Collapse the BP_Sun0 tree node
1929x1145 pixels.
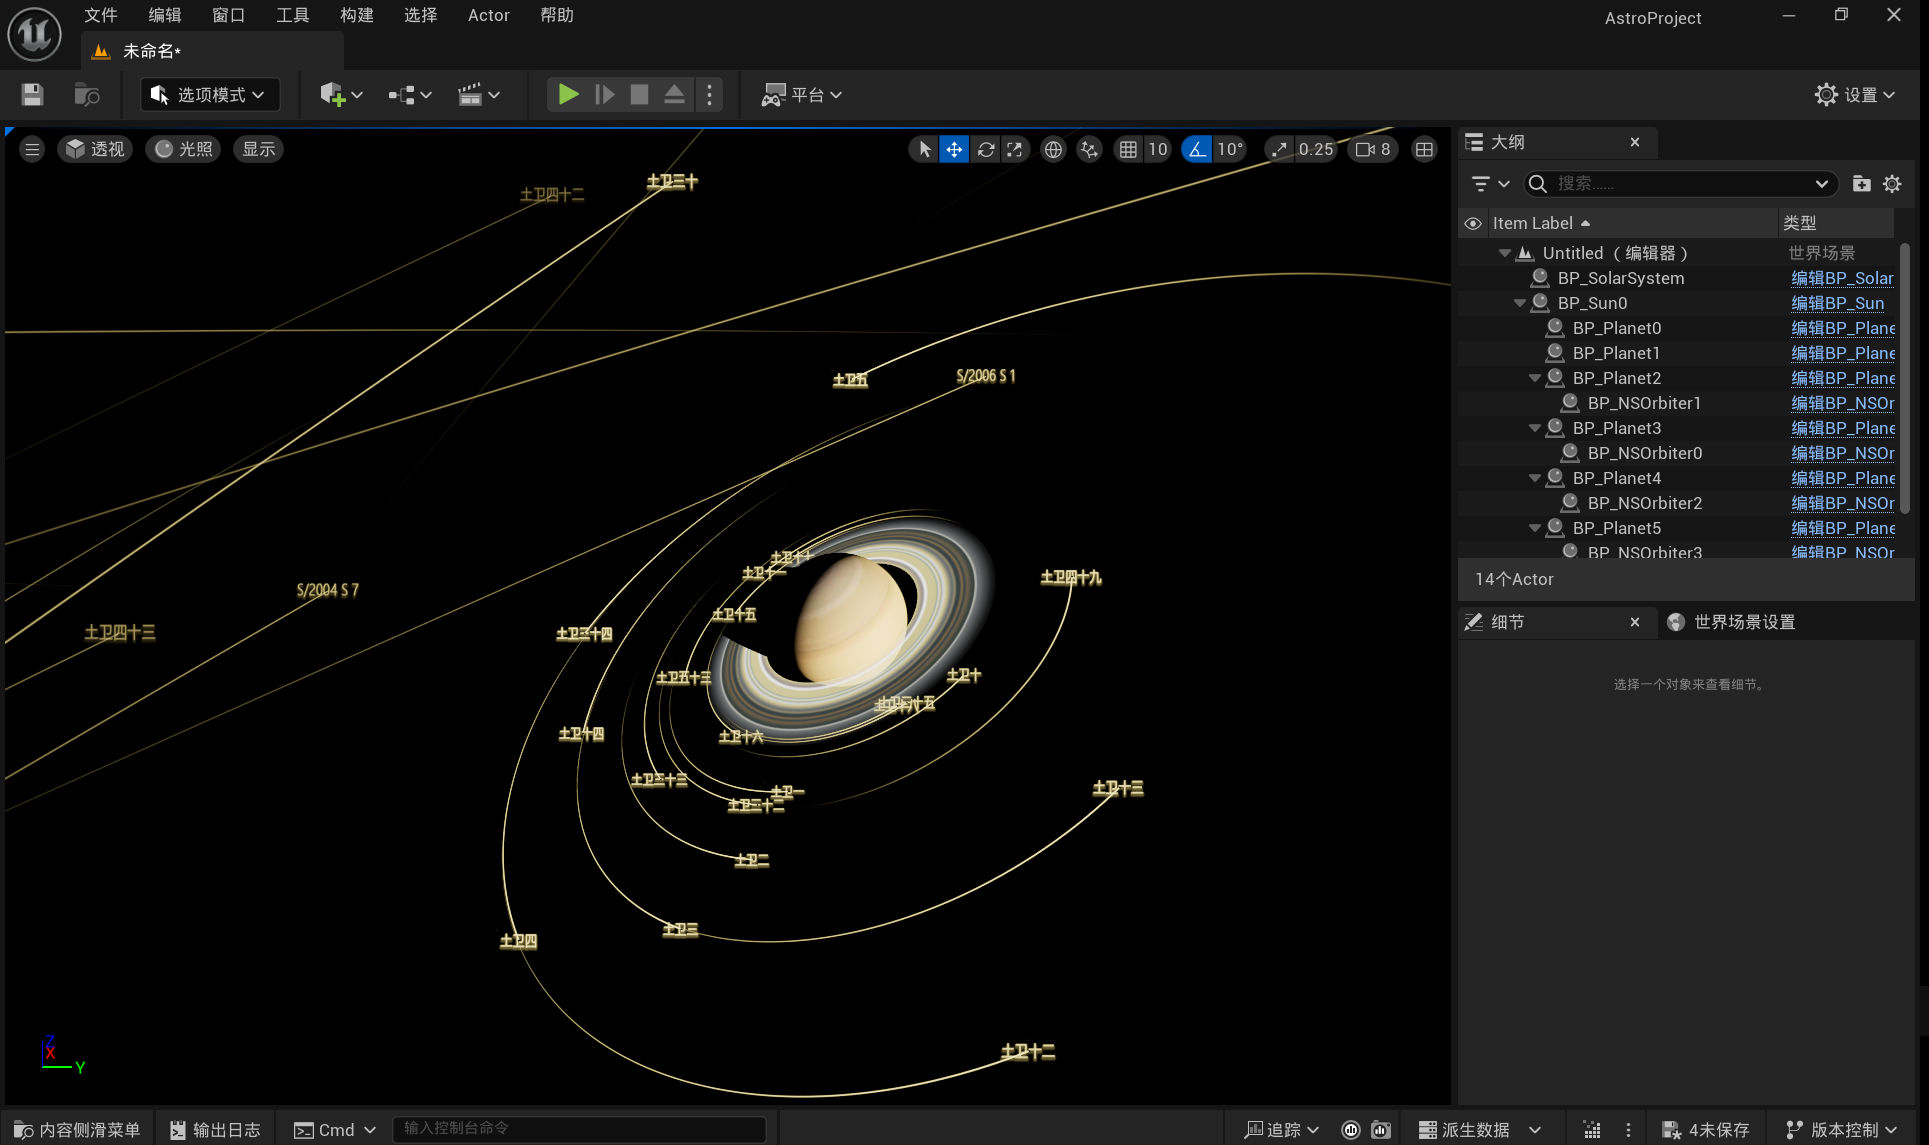[x=1519, y=303]
